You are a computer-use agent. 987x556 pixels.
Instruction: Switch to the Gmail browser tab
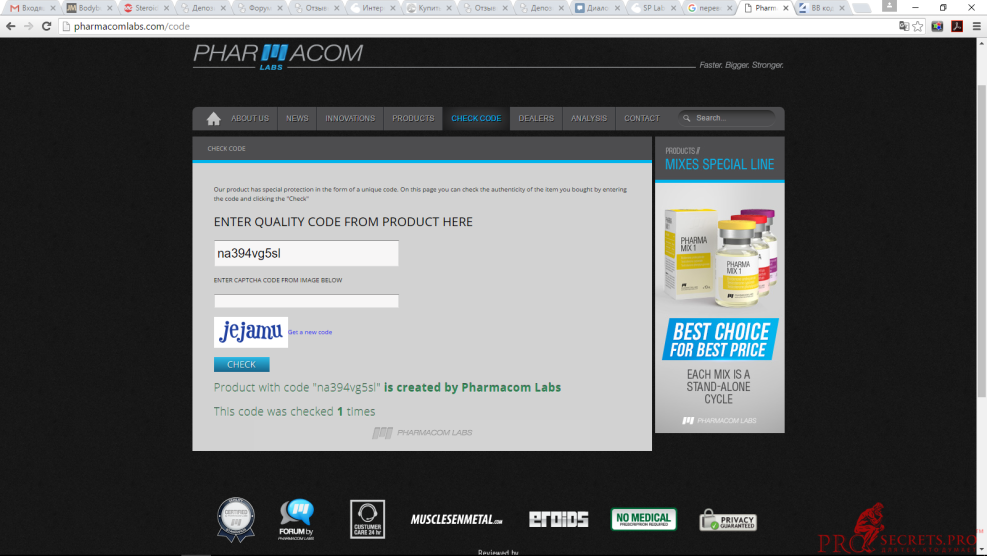(30, 7)
